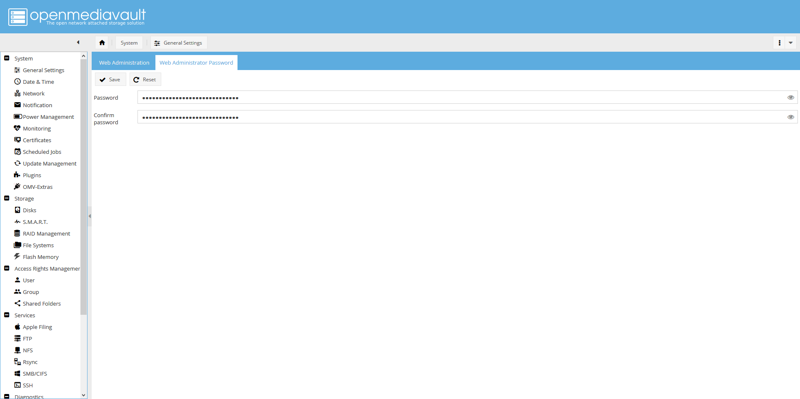This screenshot has width=800, height=399.
Task: Reveal the Confirm password field with eye icon
Action: 790,117
